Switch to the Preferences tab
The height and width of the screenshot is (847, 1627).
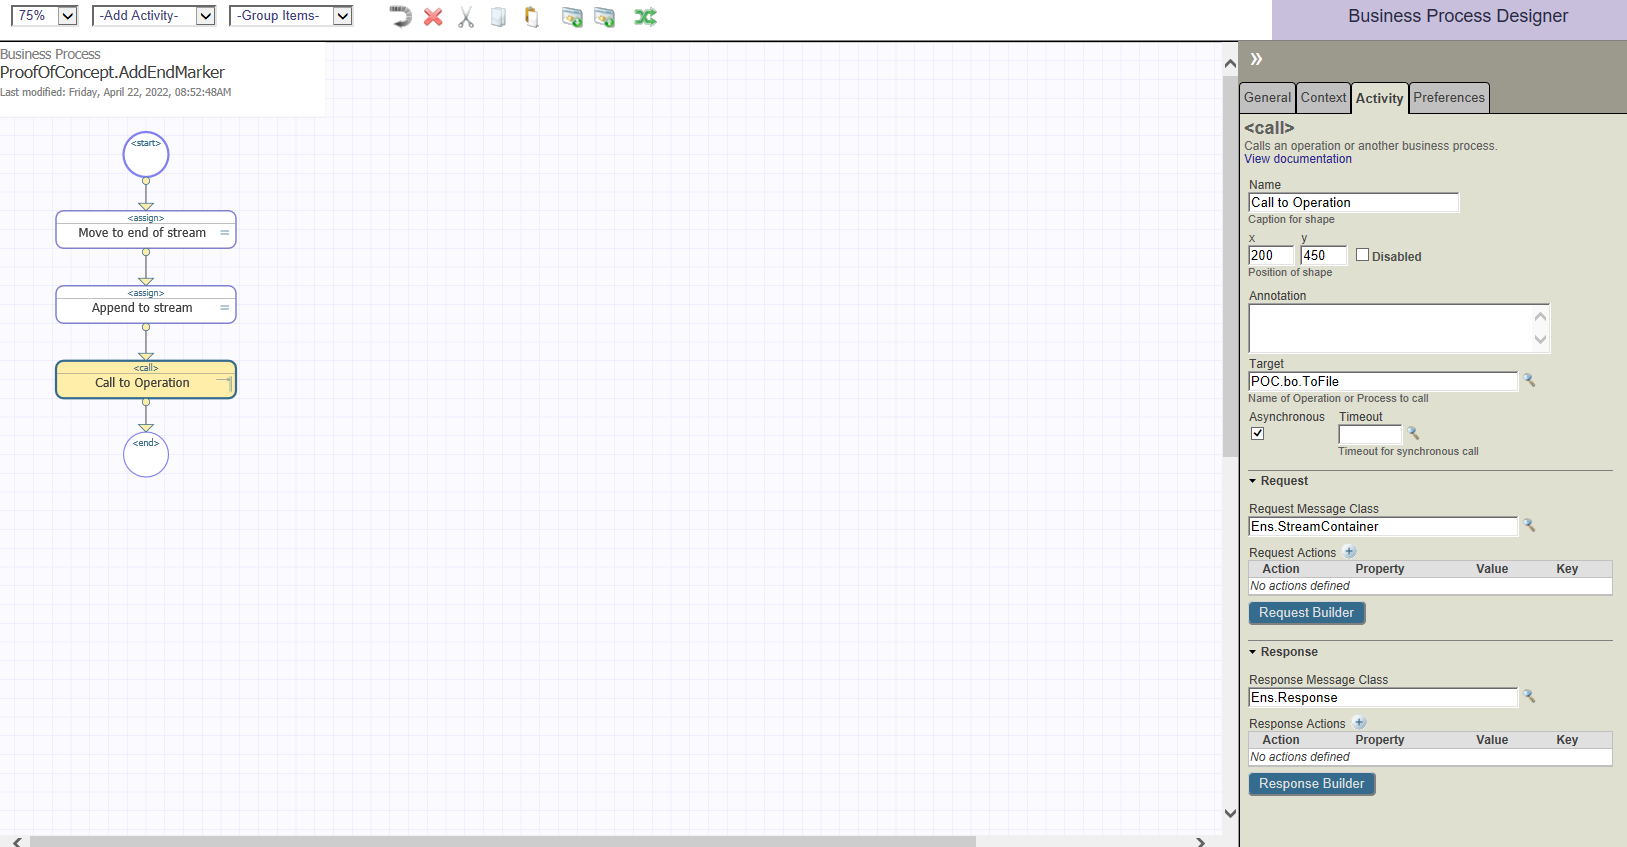[x=1449, y=98]
